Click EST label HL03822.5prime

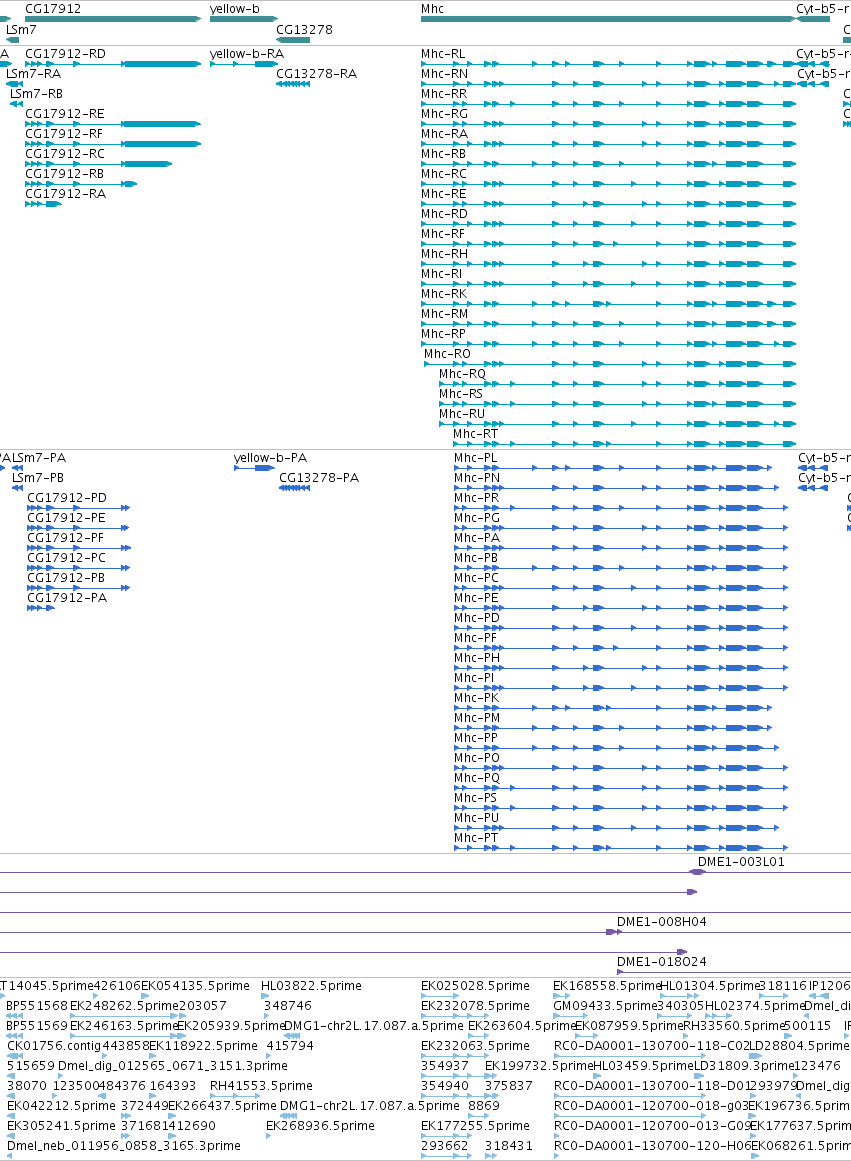pos(312,986)
